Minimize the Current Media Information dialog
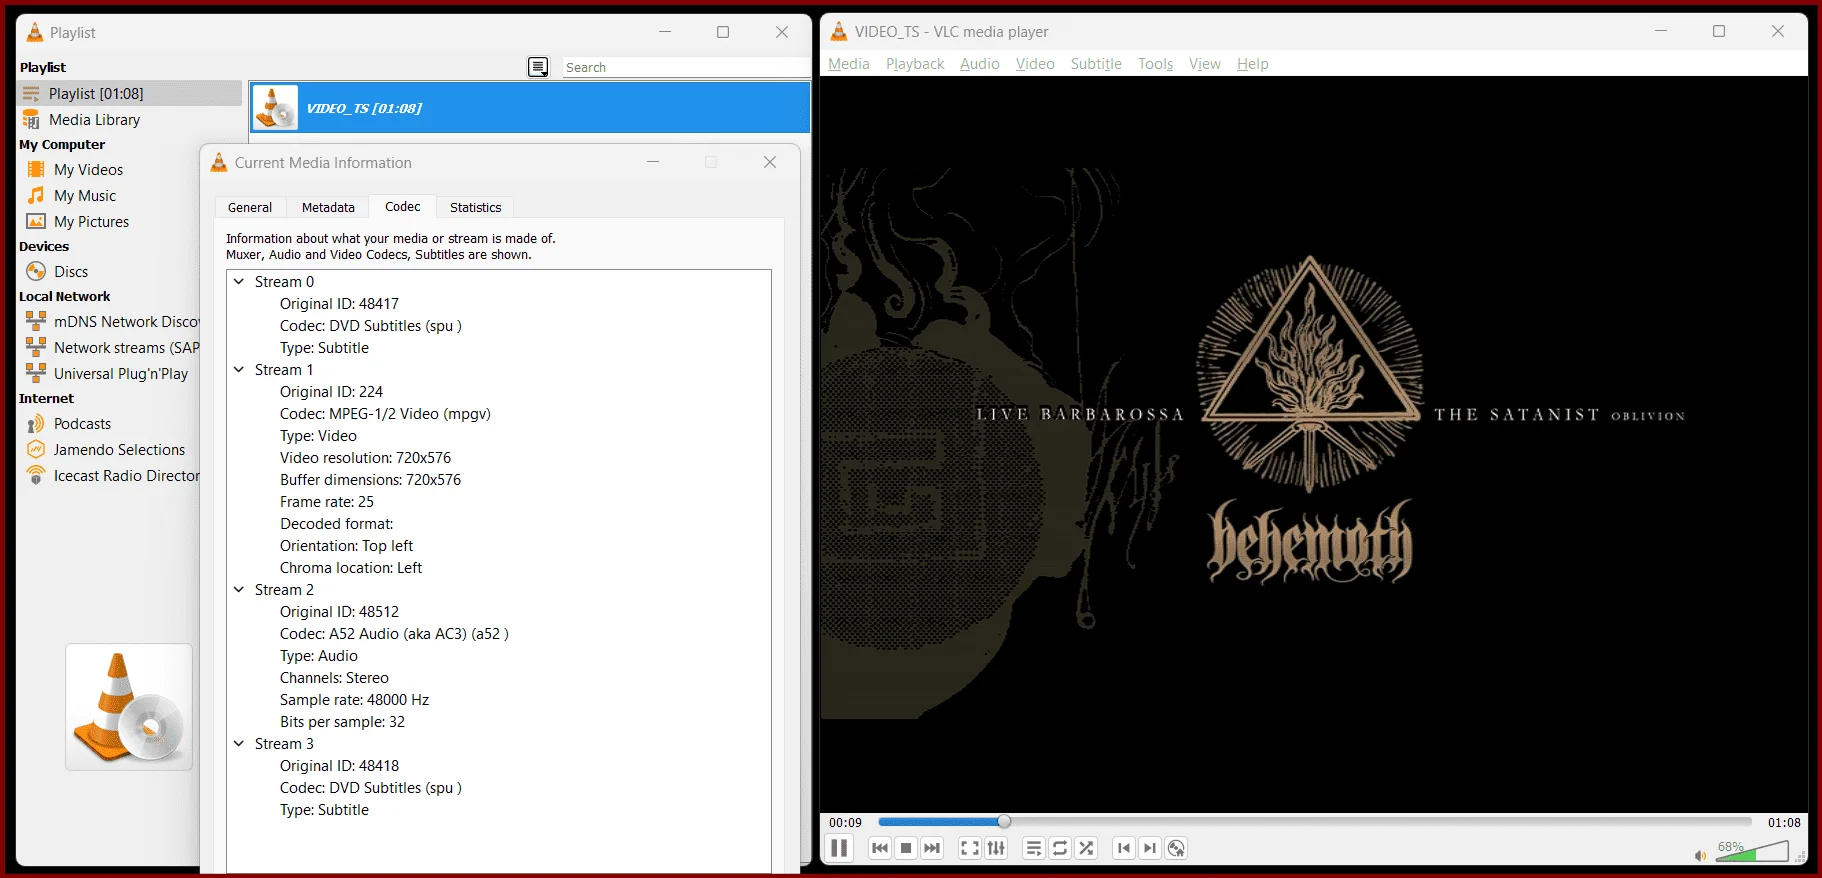1822x878 pixels. tap(653, 162)
